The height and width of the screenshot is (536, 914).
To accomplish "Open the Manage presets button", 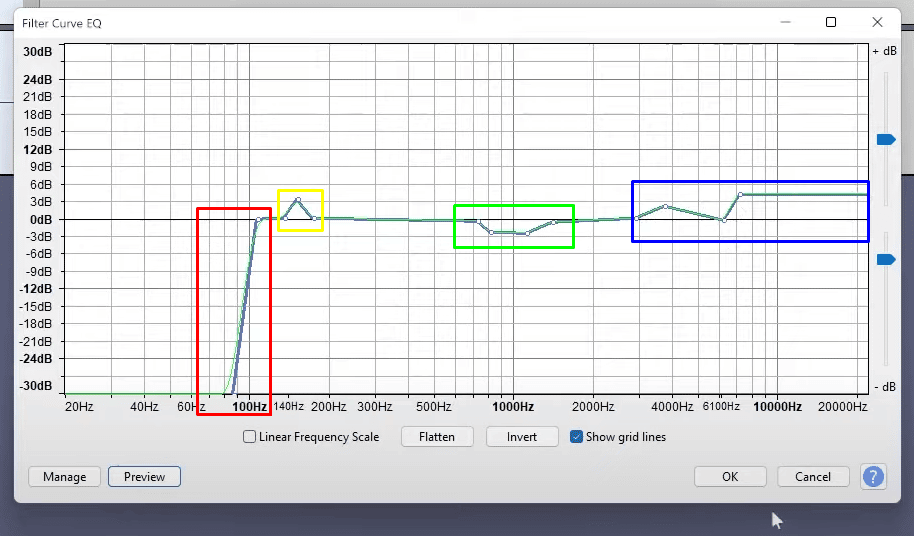I will point(65,477).
